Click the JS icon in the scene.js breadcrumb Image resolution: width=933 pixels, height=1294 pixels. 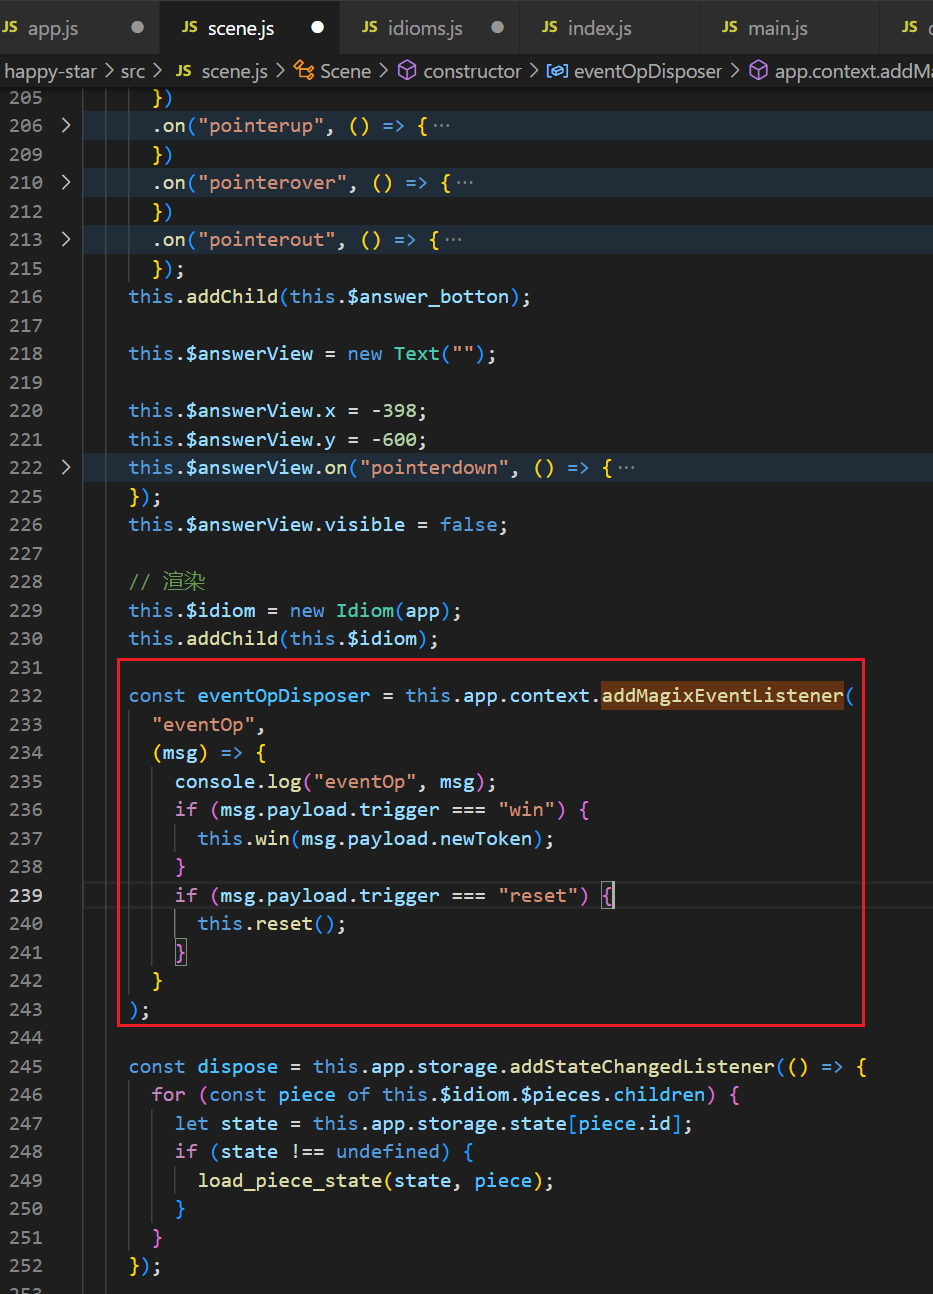(x=184, y=71)
